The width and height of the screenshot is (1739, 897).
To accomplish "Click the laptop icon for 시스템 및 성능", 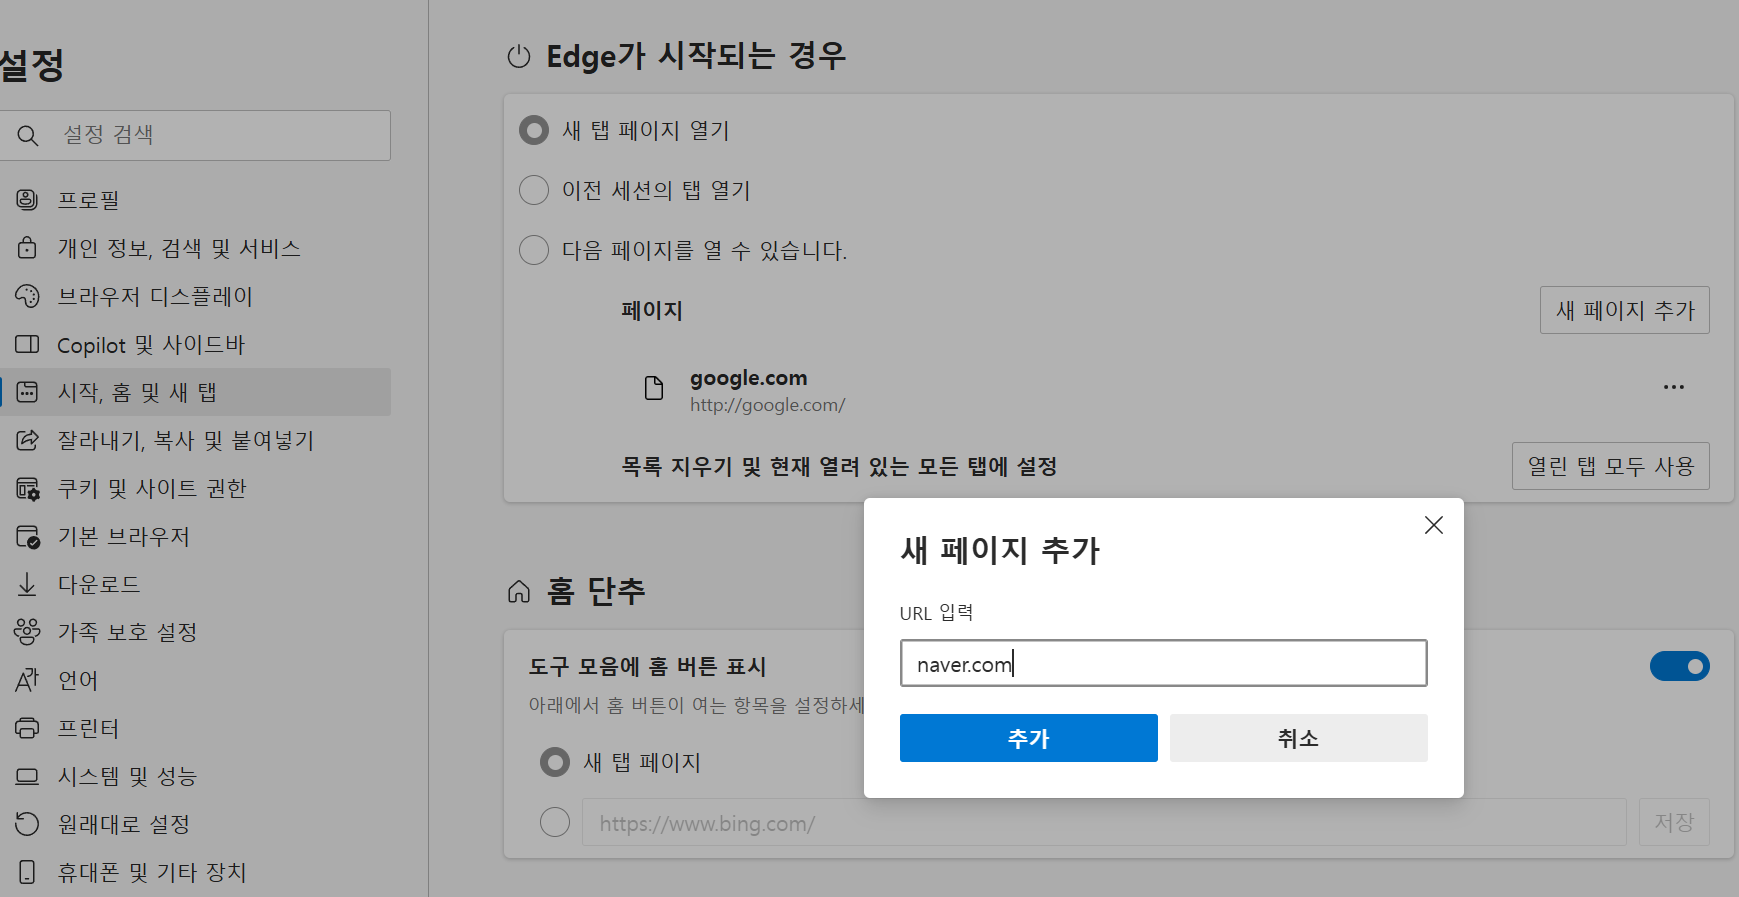I will coord(27,776).
